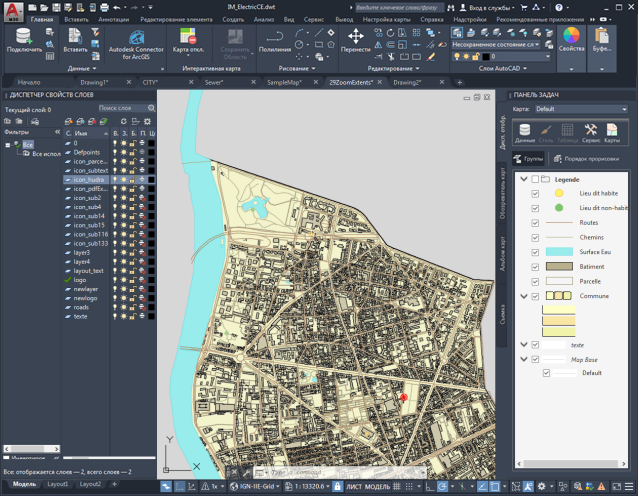The image size is (638, 496).
Task: Click the Сервис tools icon in task pane
Action: tap(590, 131)
